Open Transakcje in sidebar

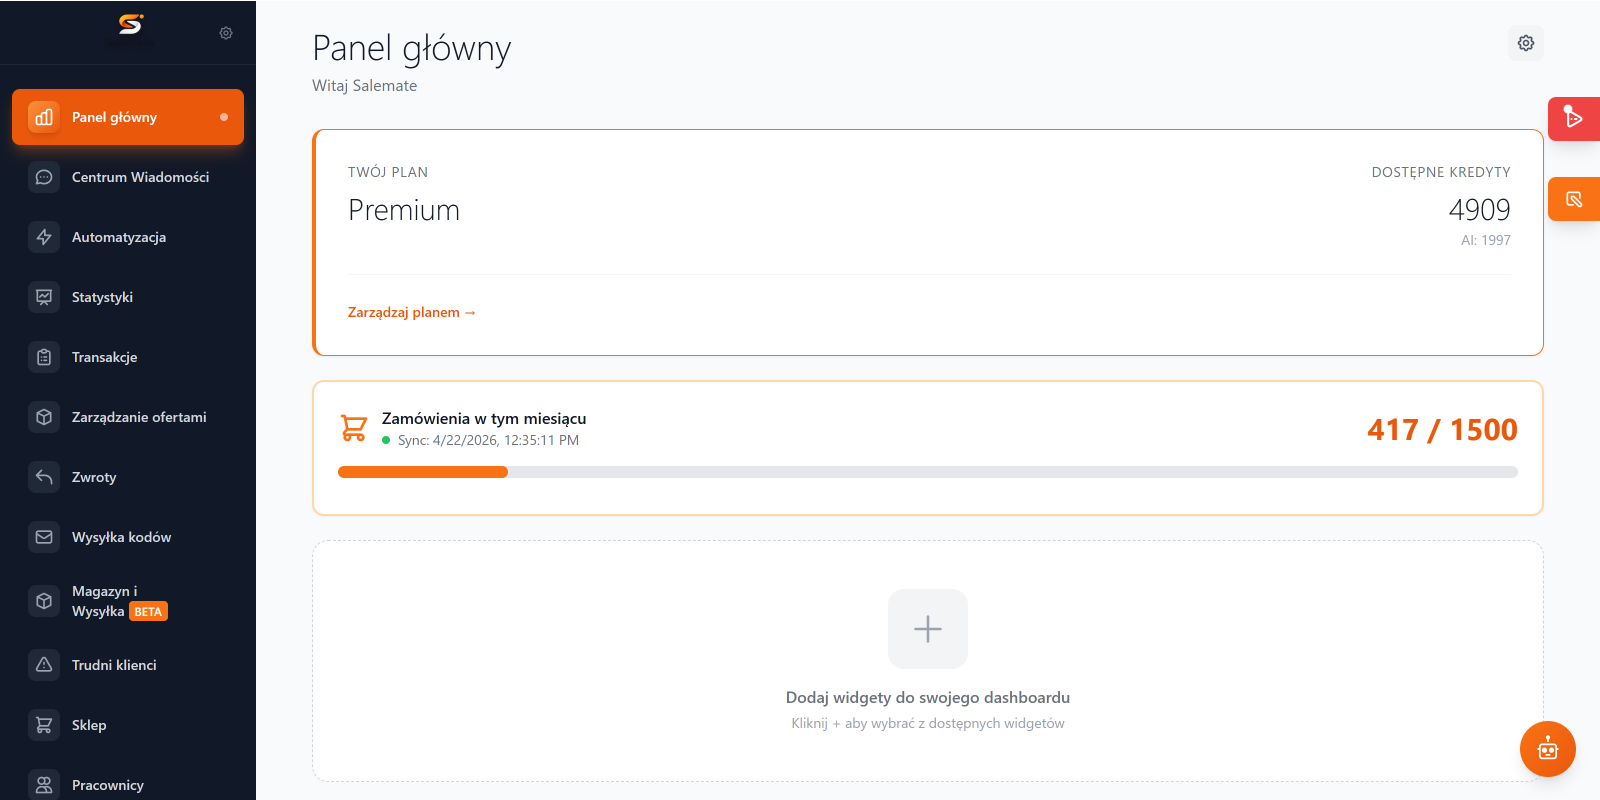[128, 357]
